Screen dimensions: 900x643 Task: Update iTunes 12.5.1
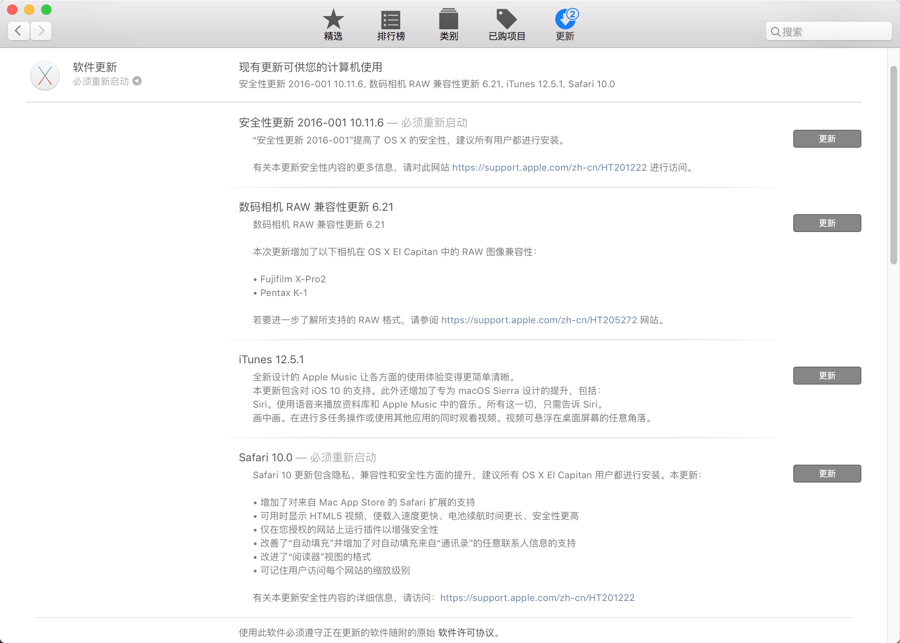pyautogui.click(x=827, y=375)
